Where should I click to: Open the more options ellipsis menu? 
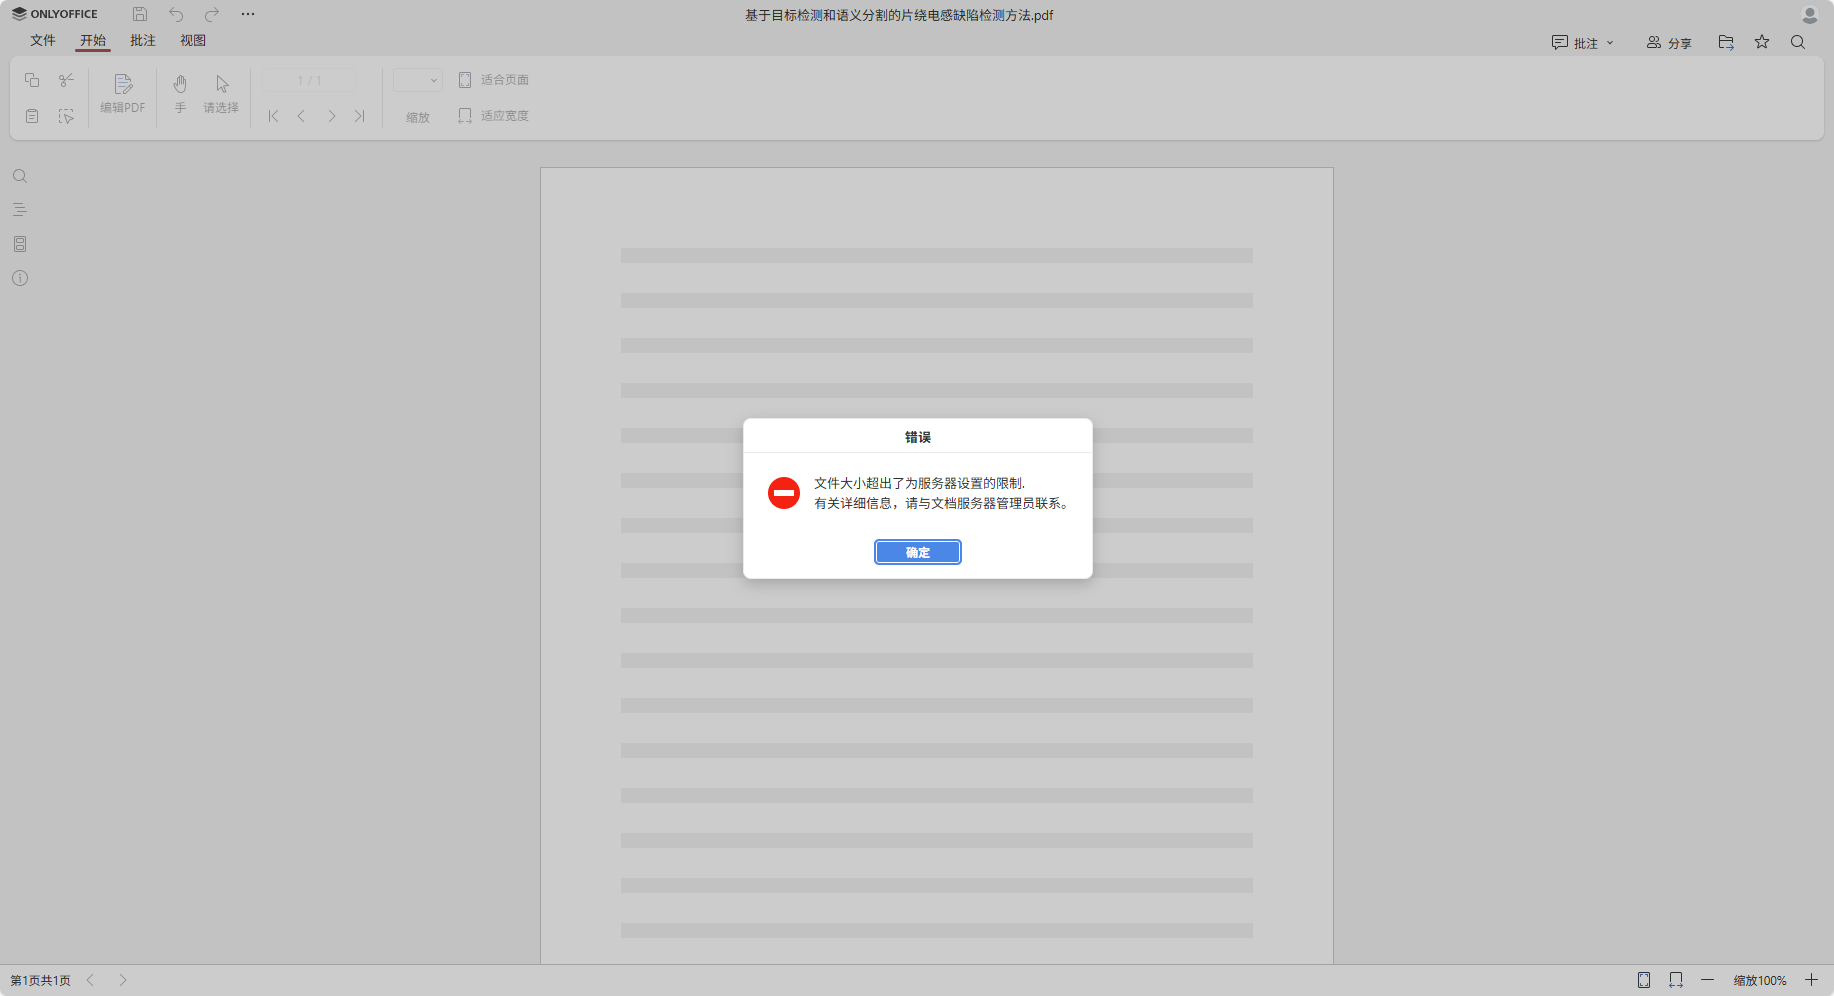click(248, 14)
